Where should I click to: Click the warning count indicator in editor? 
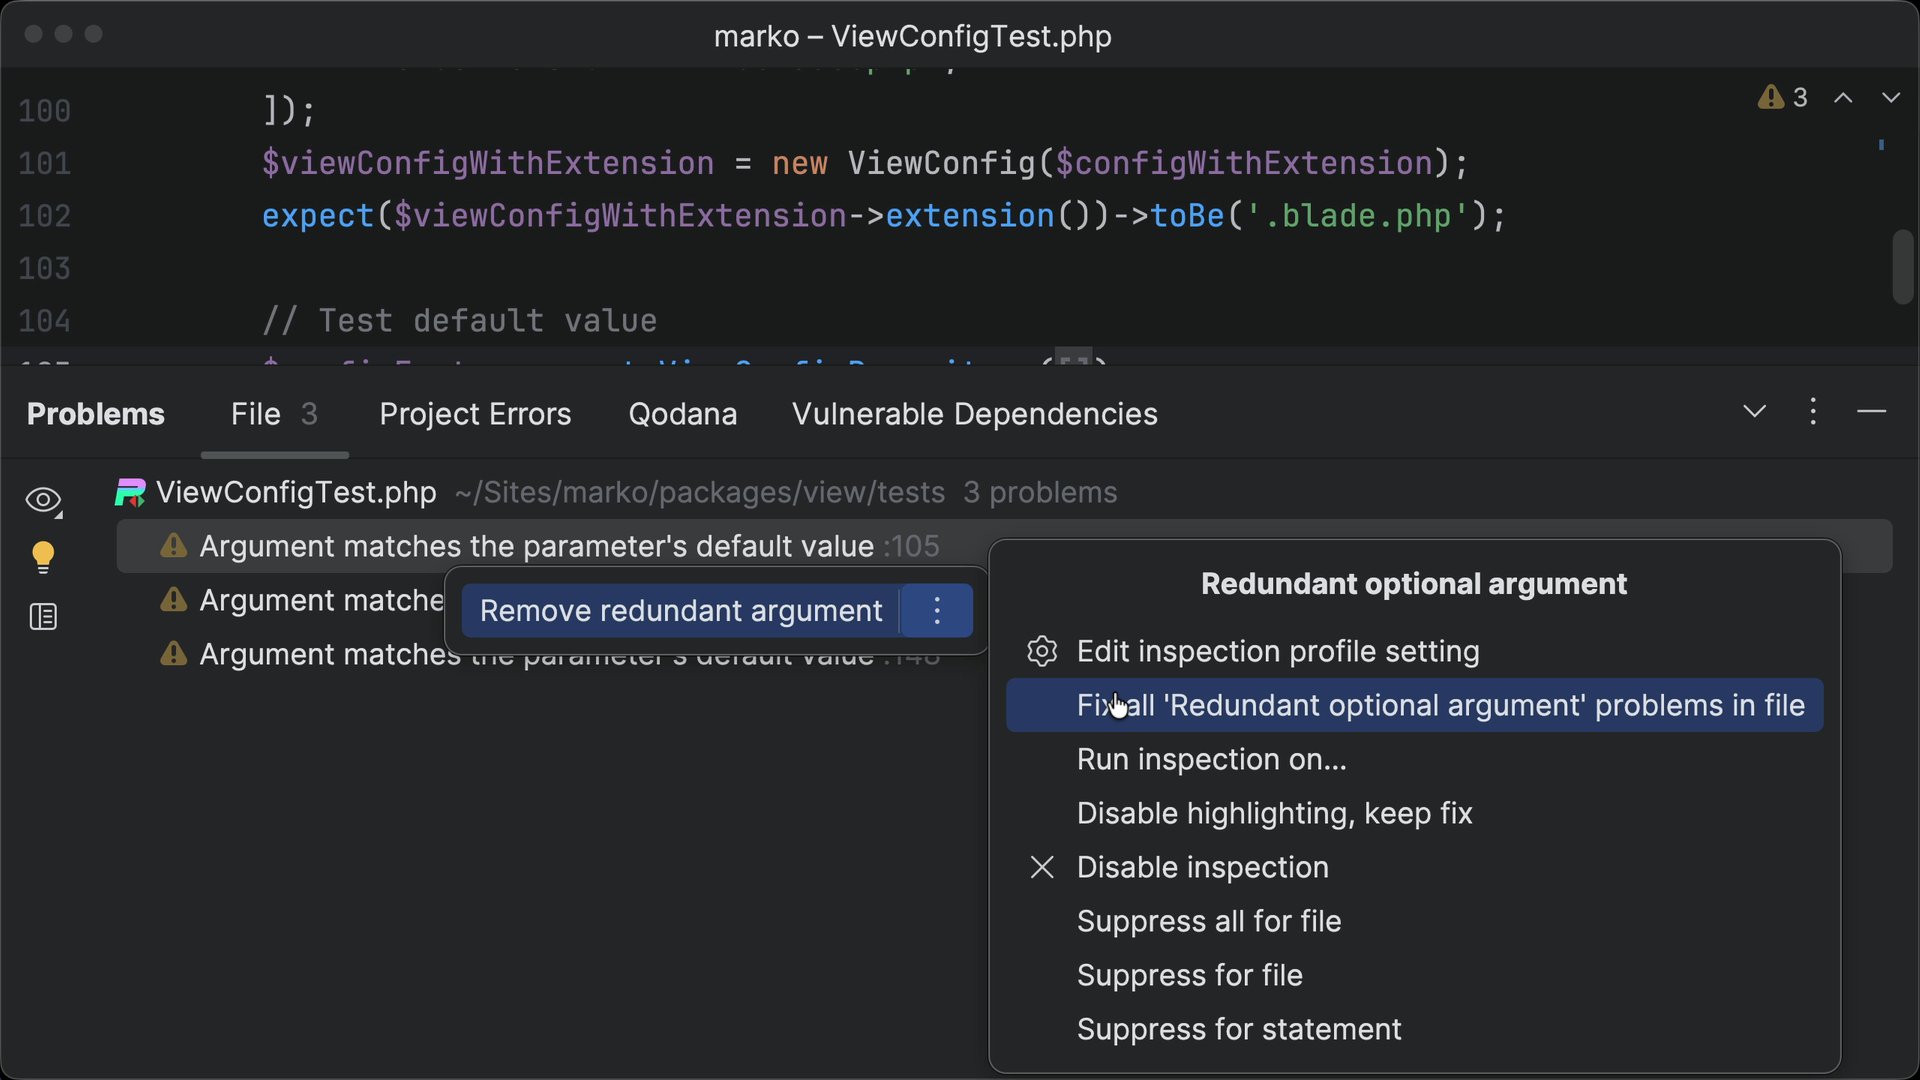tap(1783, 97)
